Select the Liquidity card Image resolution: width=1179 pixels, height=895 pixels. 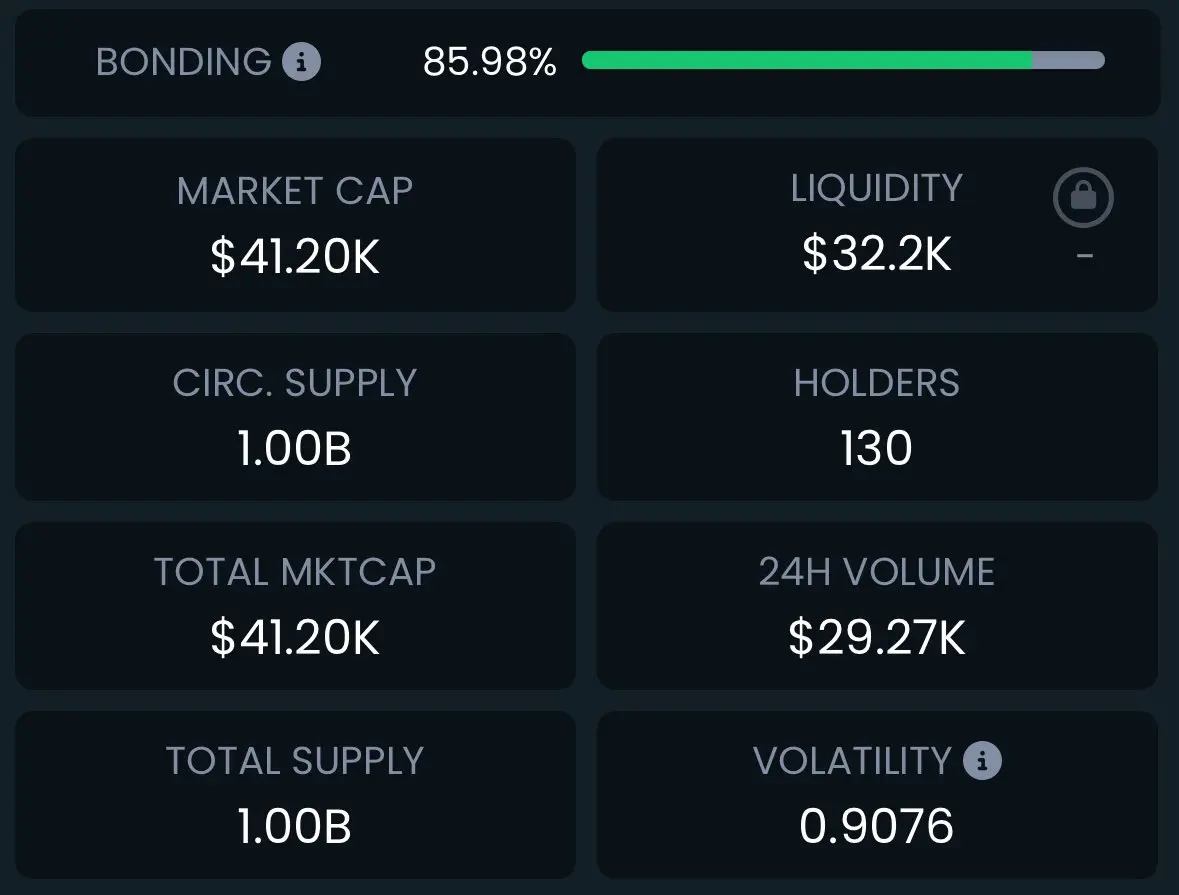point(877,224)
